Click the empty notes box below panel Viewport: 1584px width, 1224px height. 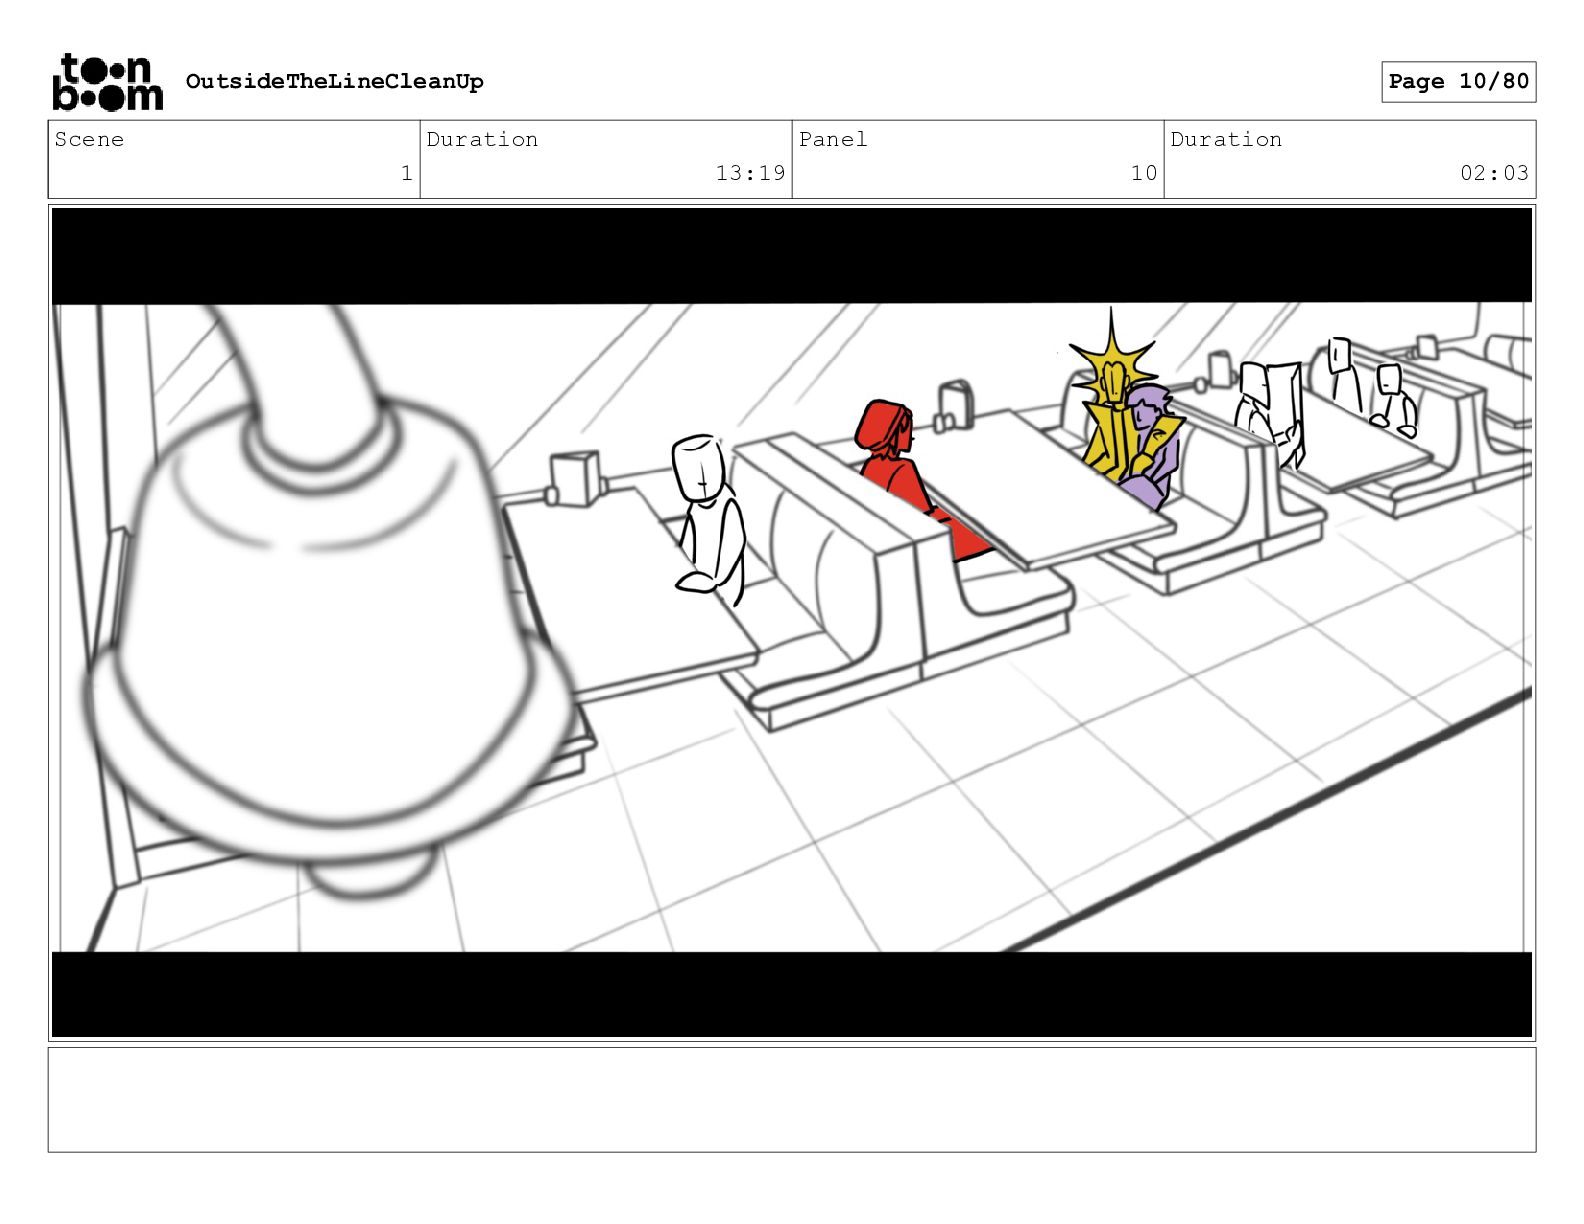click(x=792, y=1100)
